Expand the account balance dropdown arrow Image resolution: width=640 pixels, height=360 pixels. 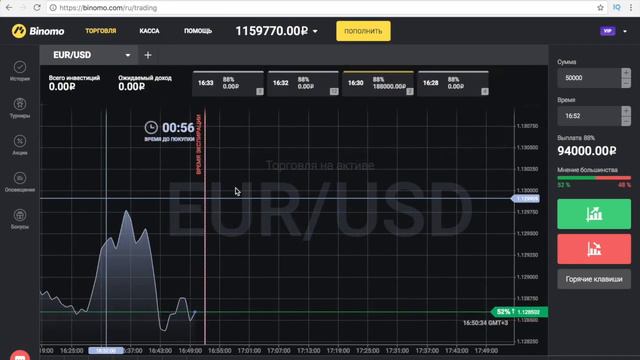tap(315, 31)
